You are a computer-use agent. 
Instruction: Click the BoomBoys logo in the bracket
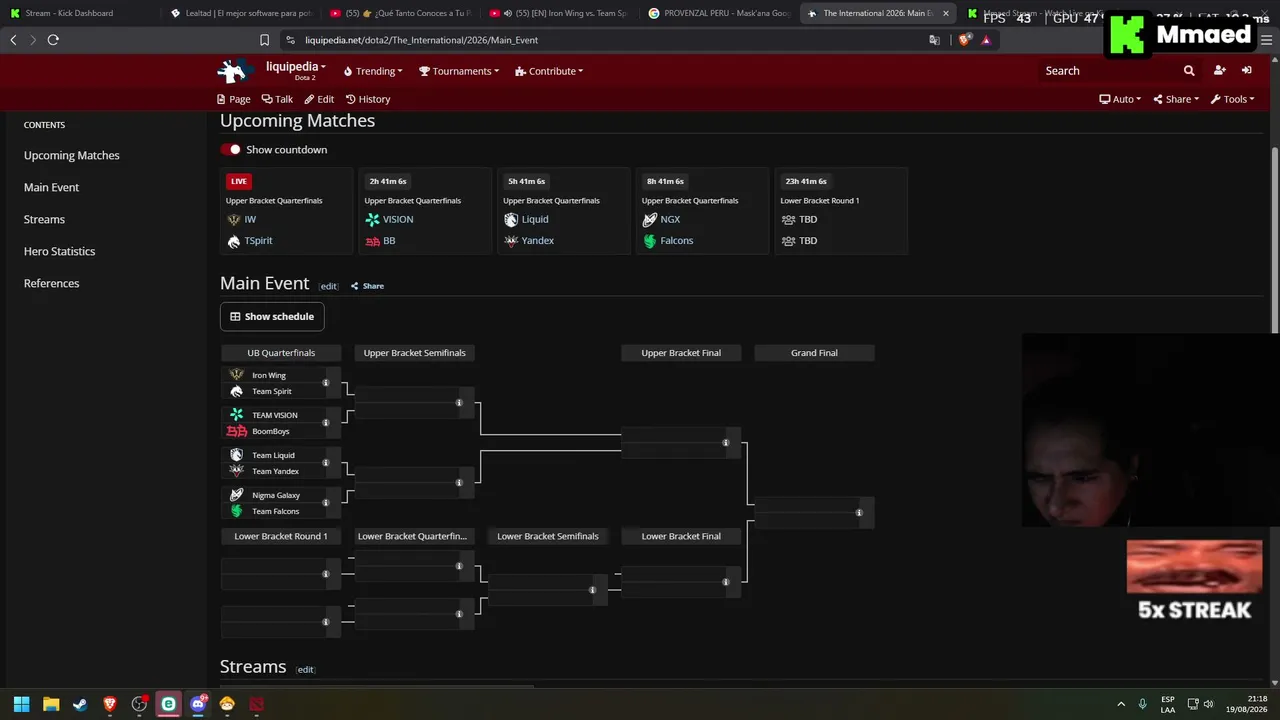click(237, 431)
